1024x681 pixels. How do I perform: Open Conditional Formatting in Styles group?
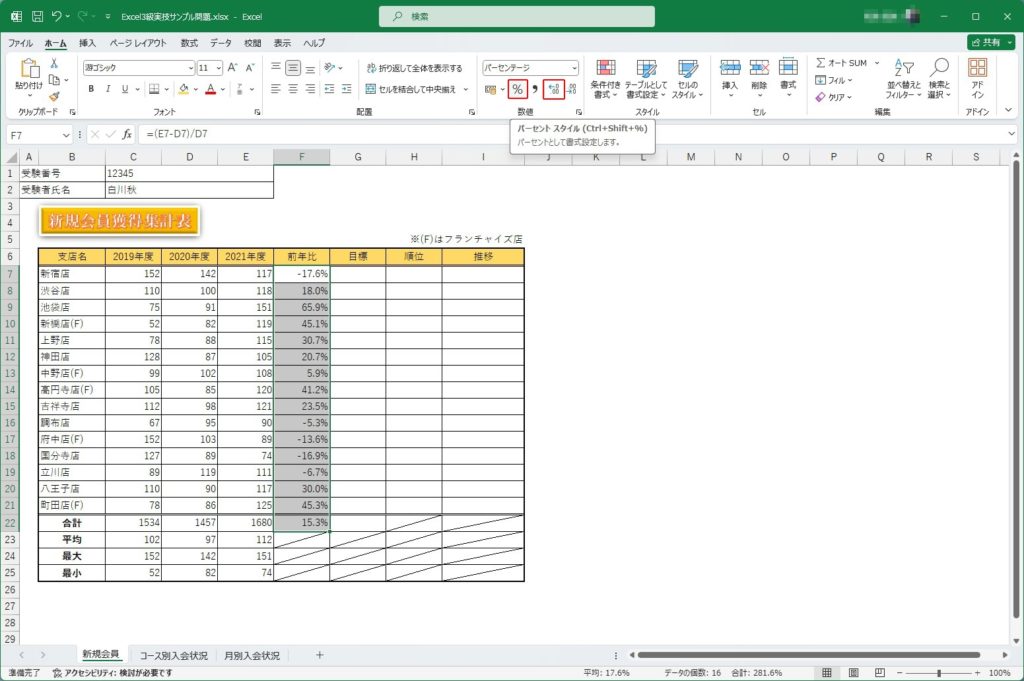pos(605,78)
